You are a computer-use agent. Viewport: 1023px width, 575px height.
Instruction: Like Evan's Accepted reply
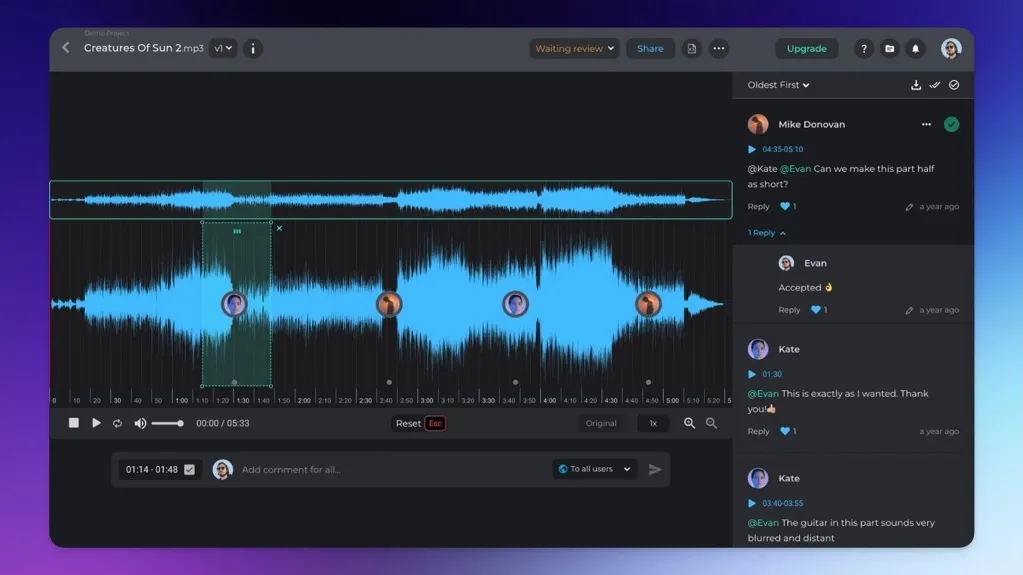pos(816,310)
